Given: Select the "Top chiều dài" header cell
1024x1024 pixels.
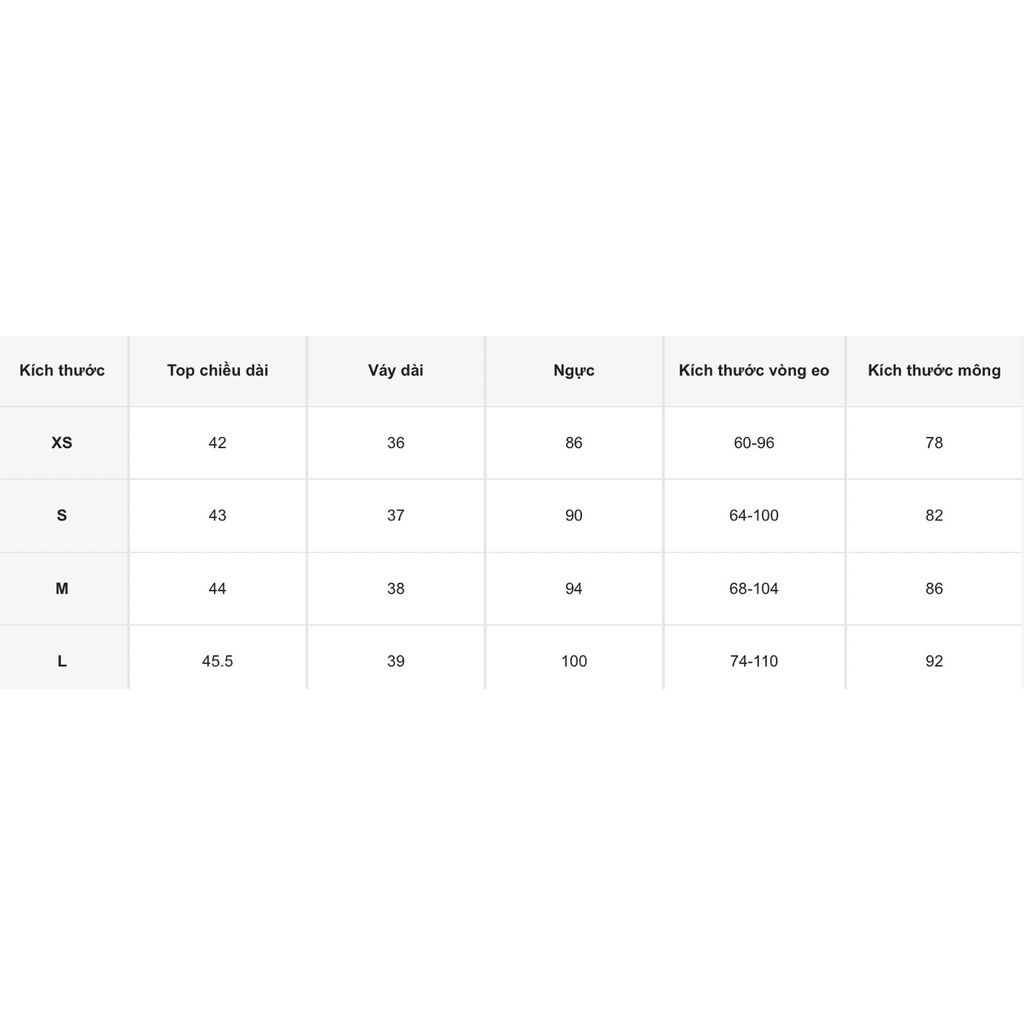Looking at the screenshot, I should (x=217, y=371).
